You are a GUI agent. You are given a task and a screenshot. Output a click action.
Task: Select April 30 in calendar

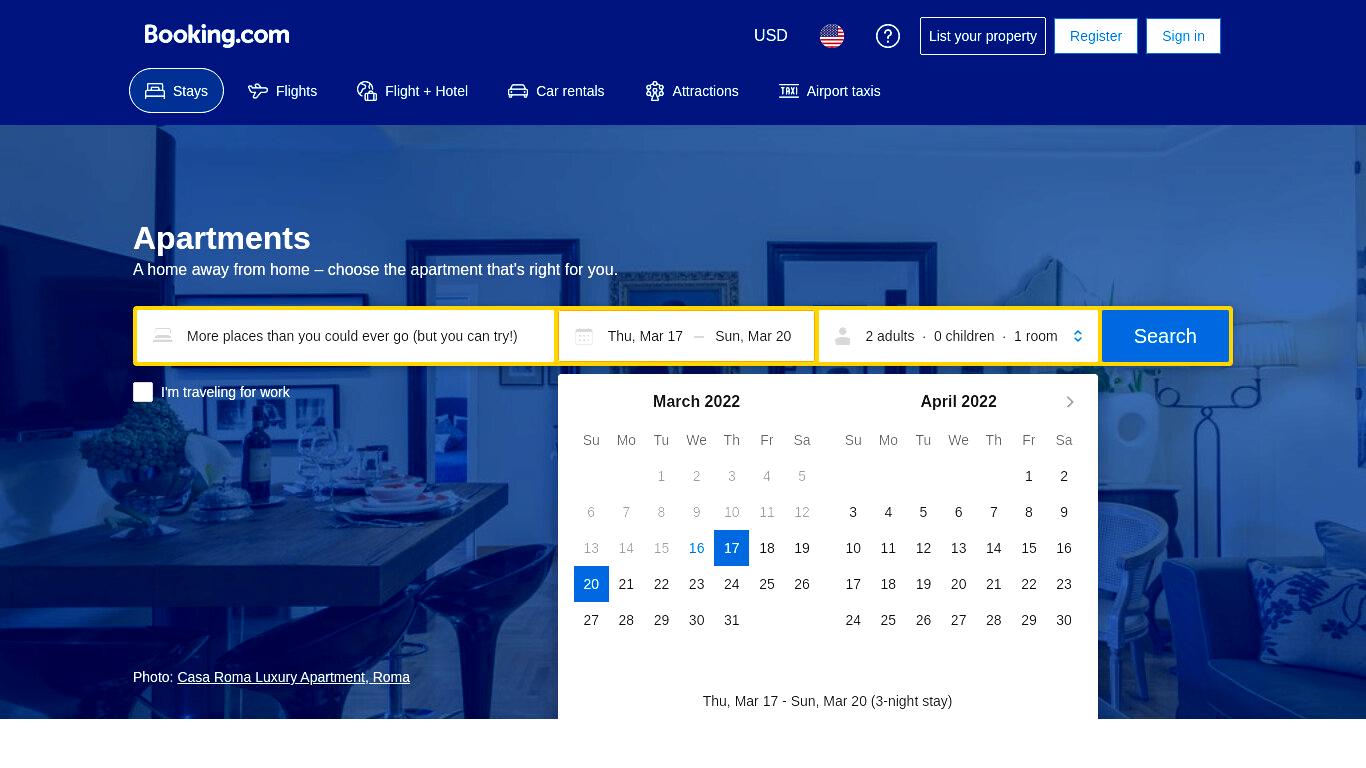(1064, 620)
